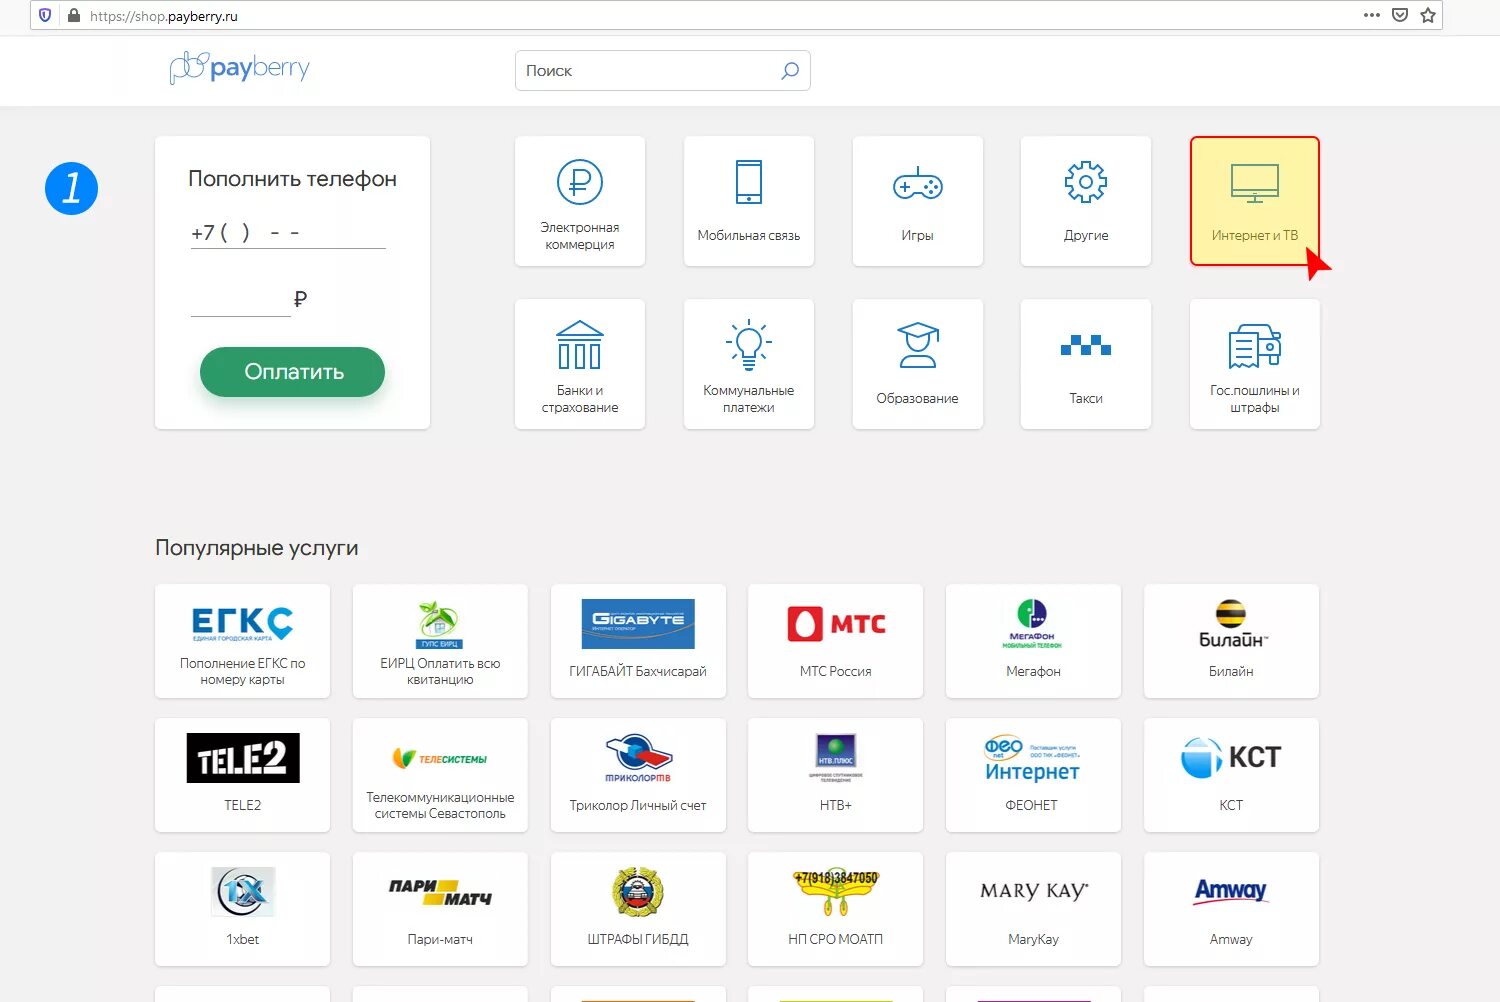The image size is (1500, 1002).
Task: Open the Мобильная связь category tile
Action: point(749,201)
